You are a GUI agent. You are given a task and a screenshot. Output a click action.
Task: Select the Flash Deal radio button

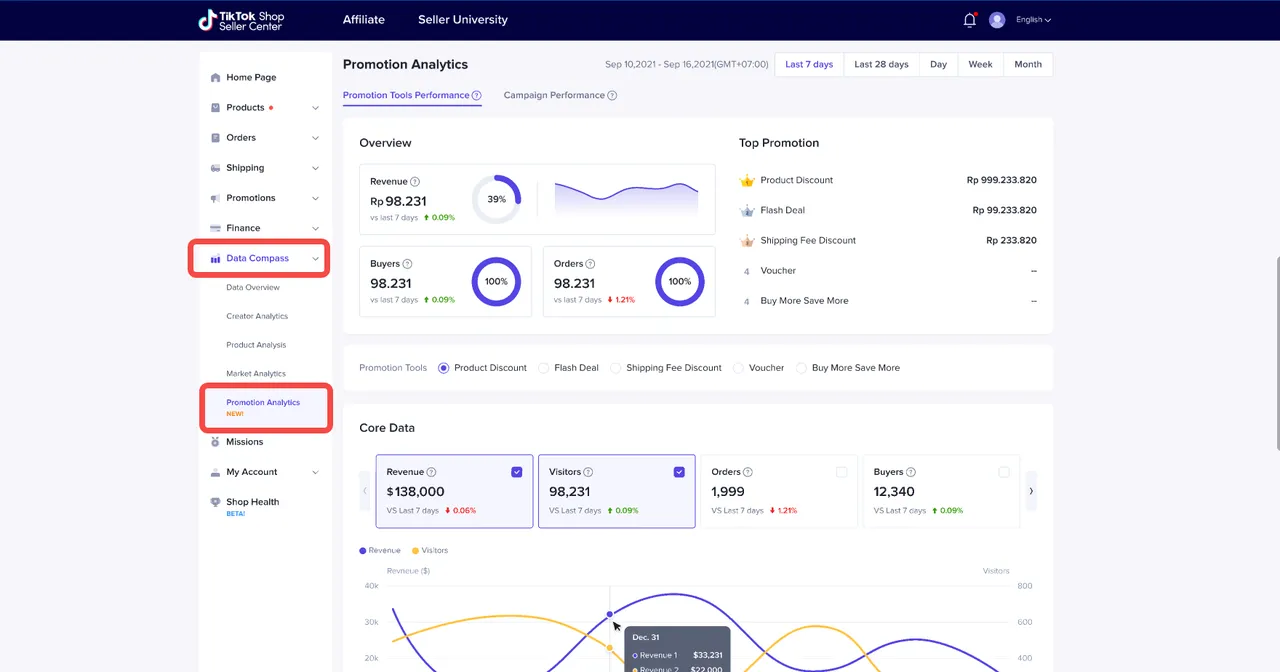tap(544, 368)
